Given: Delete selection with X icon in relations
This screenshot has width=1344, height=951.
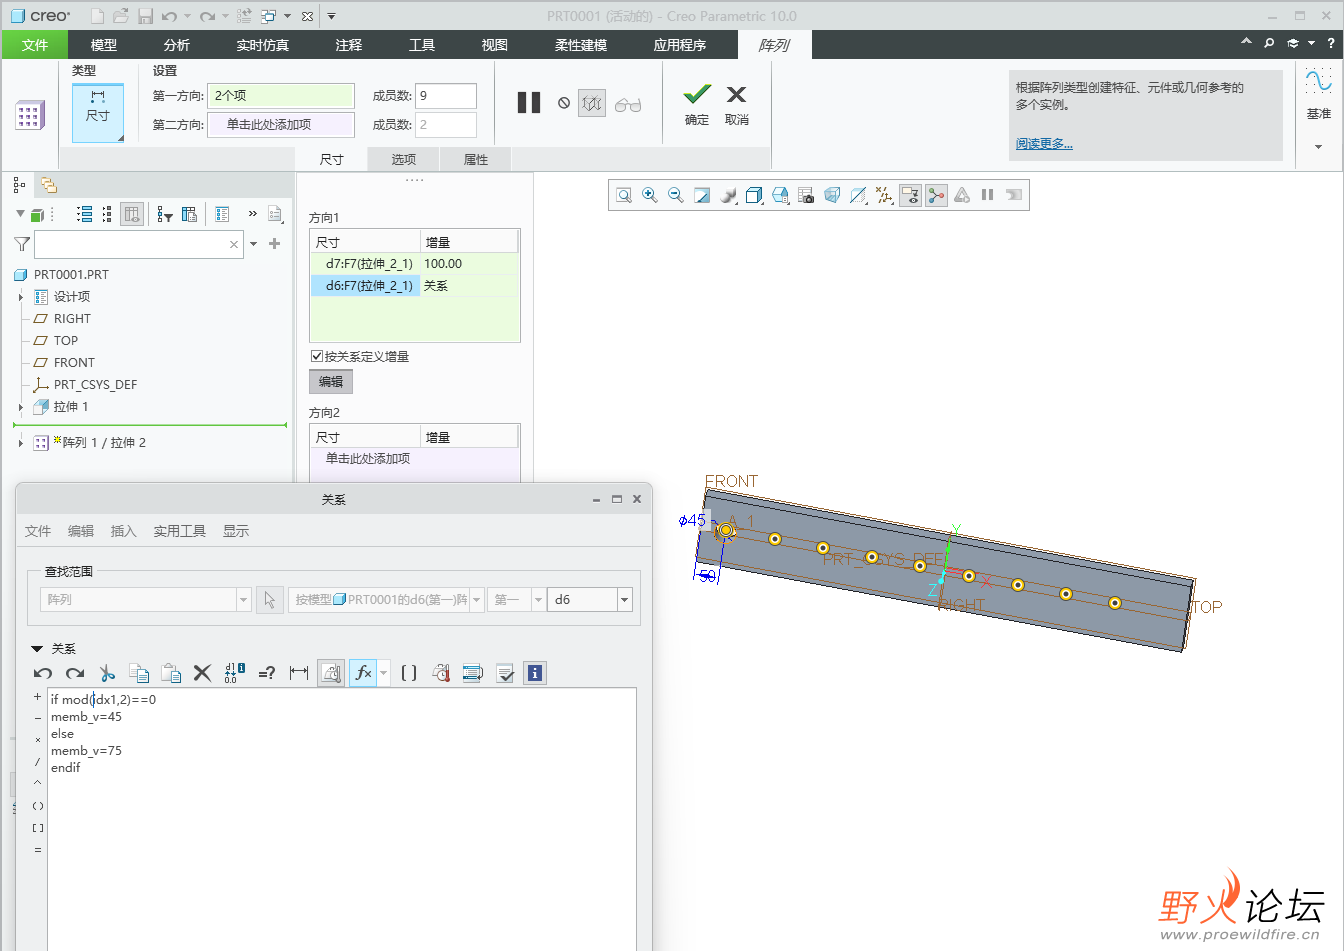Looking at the screenshot, I should [202, 673].
